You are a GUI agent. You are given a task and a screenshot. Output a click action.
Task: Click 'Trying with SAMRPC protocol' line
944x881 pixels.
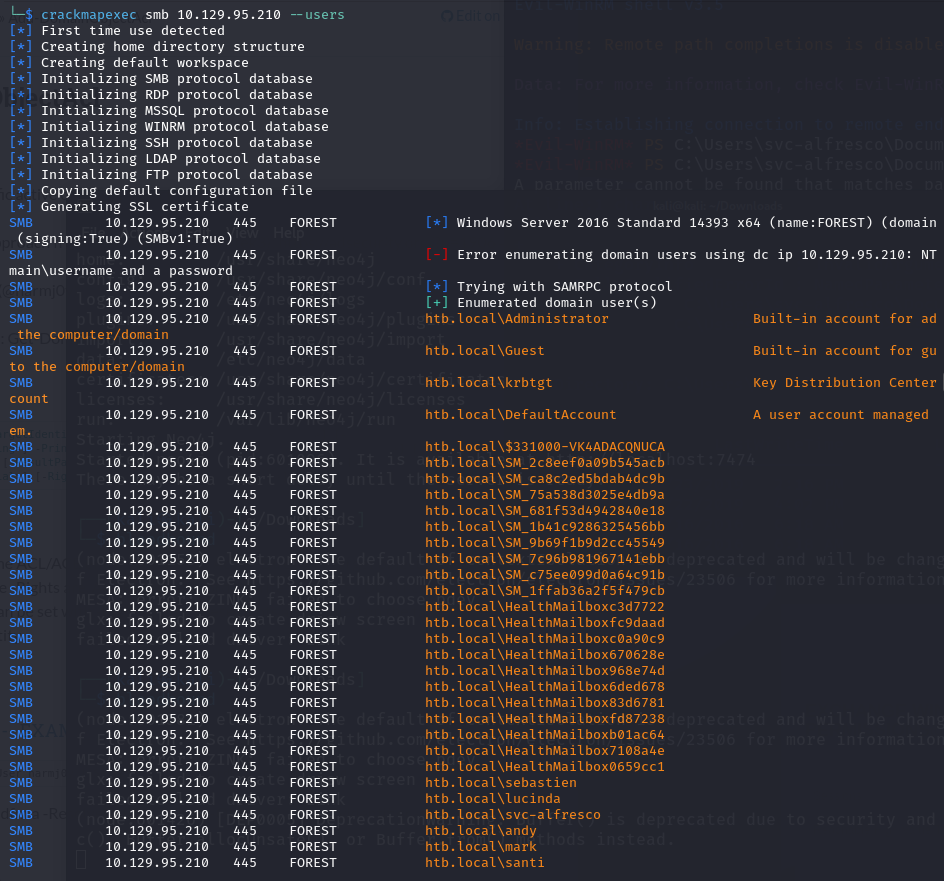[564, 287]
